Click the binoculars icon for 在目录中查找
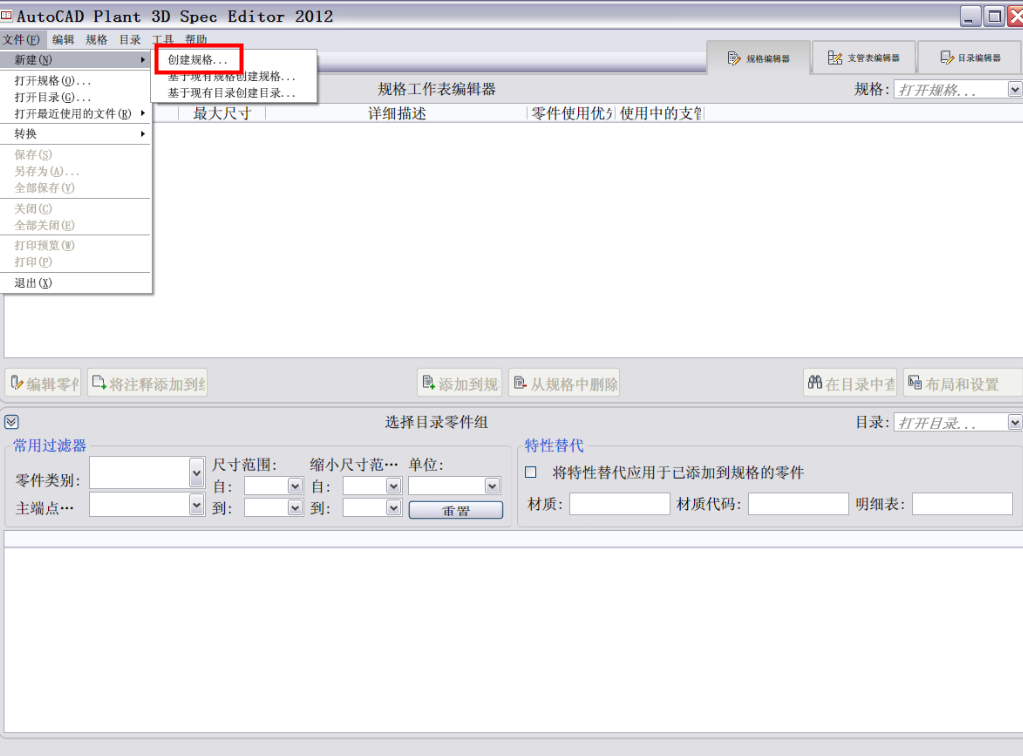1023x756 pixels. click(x=815, y=383)
